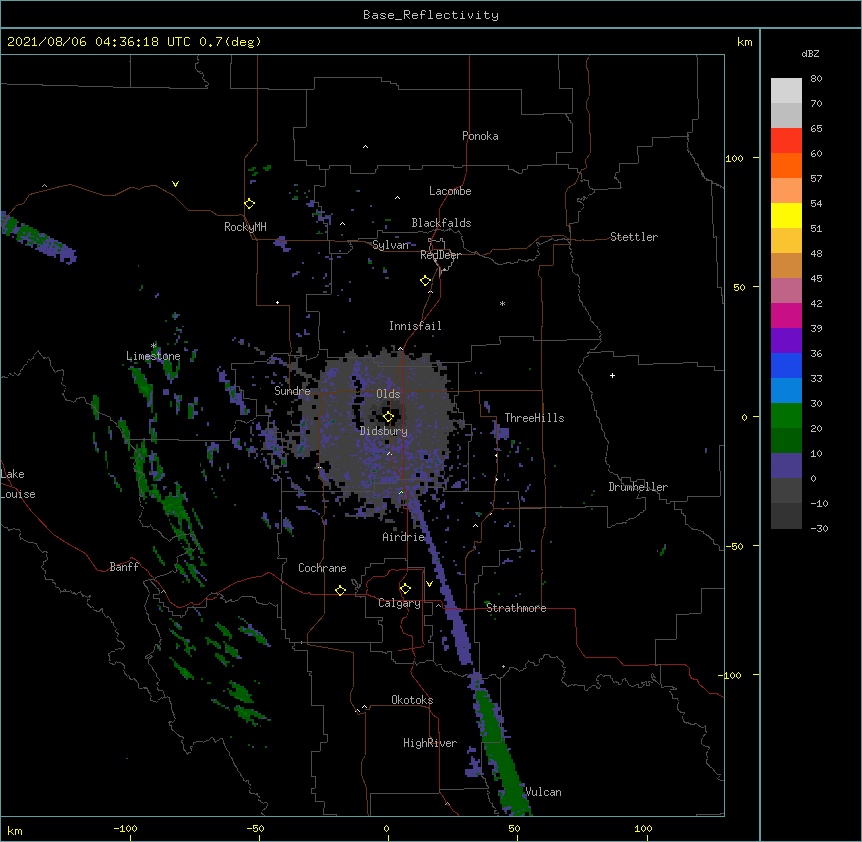Image resolution: width=862 pixels, height=842 pixels.
Task: Select the dark orange 57–60 dBZ swatch
Action: pos(786,165)
